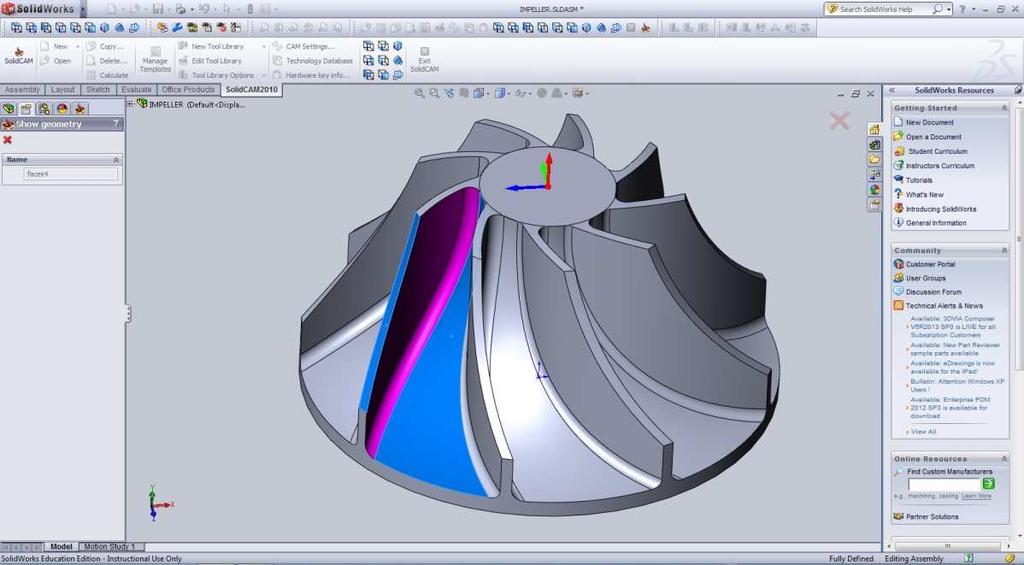This screenshot has height=565, width=1024.
Task: Click the wrench icon in toolbar
Action: (177, 27)
